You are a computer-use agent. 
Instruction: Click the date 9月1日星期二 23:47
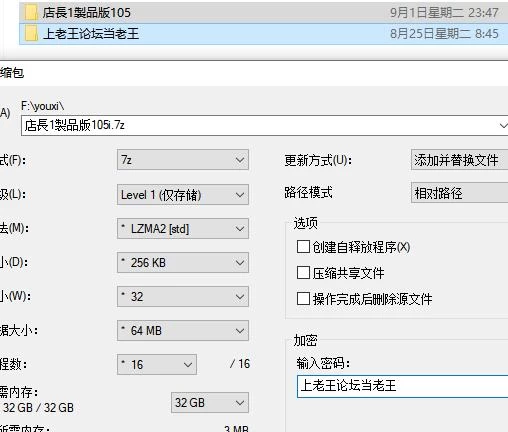[x=444, y=13]
